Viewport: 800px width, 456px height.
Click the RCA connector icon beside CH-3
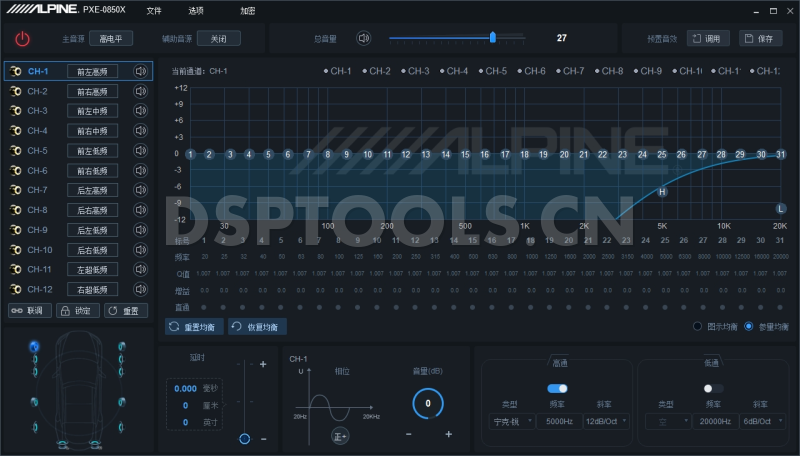(16, 111)
